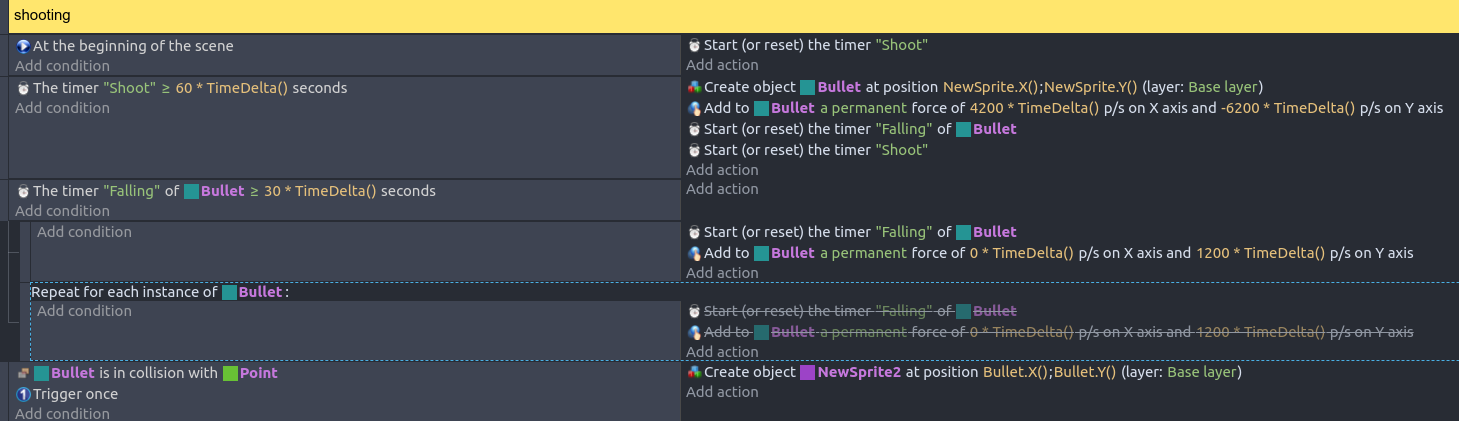This screenshot has width=1459, height=421.
Task: Add action below the Create object NewSprite2 action
Action: [722, 392]
